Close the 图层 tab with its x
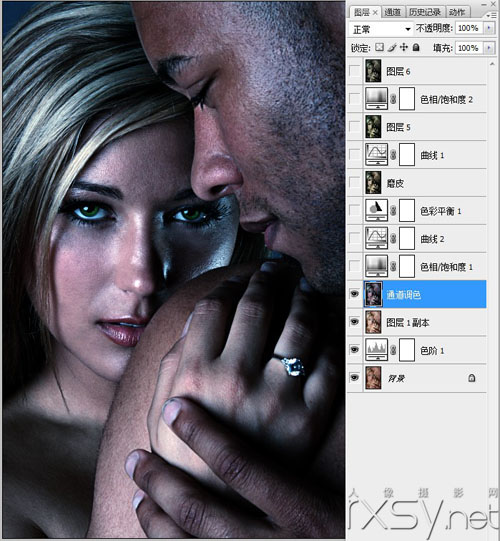The image size is (500, 541). coord(375,13)
